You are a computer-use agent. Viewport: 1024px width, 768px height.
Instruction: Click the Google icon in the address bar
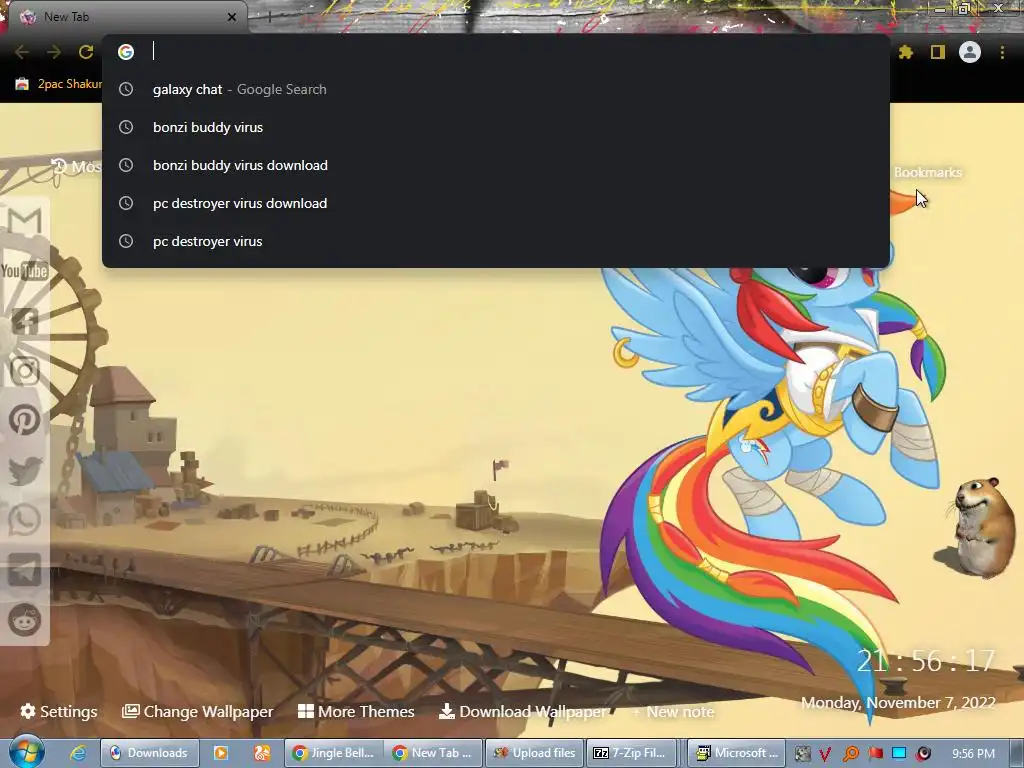coord(126,52)
